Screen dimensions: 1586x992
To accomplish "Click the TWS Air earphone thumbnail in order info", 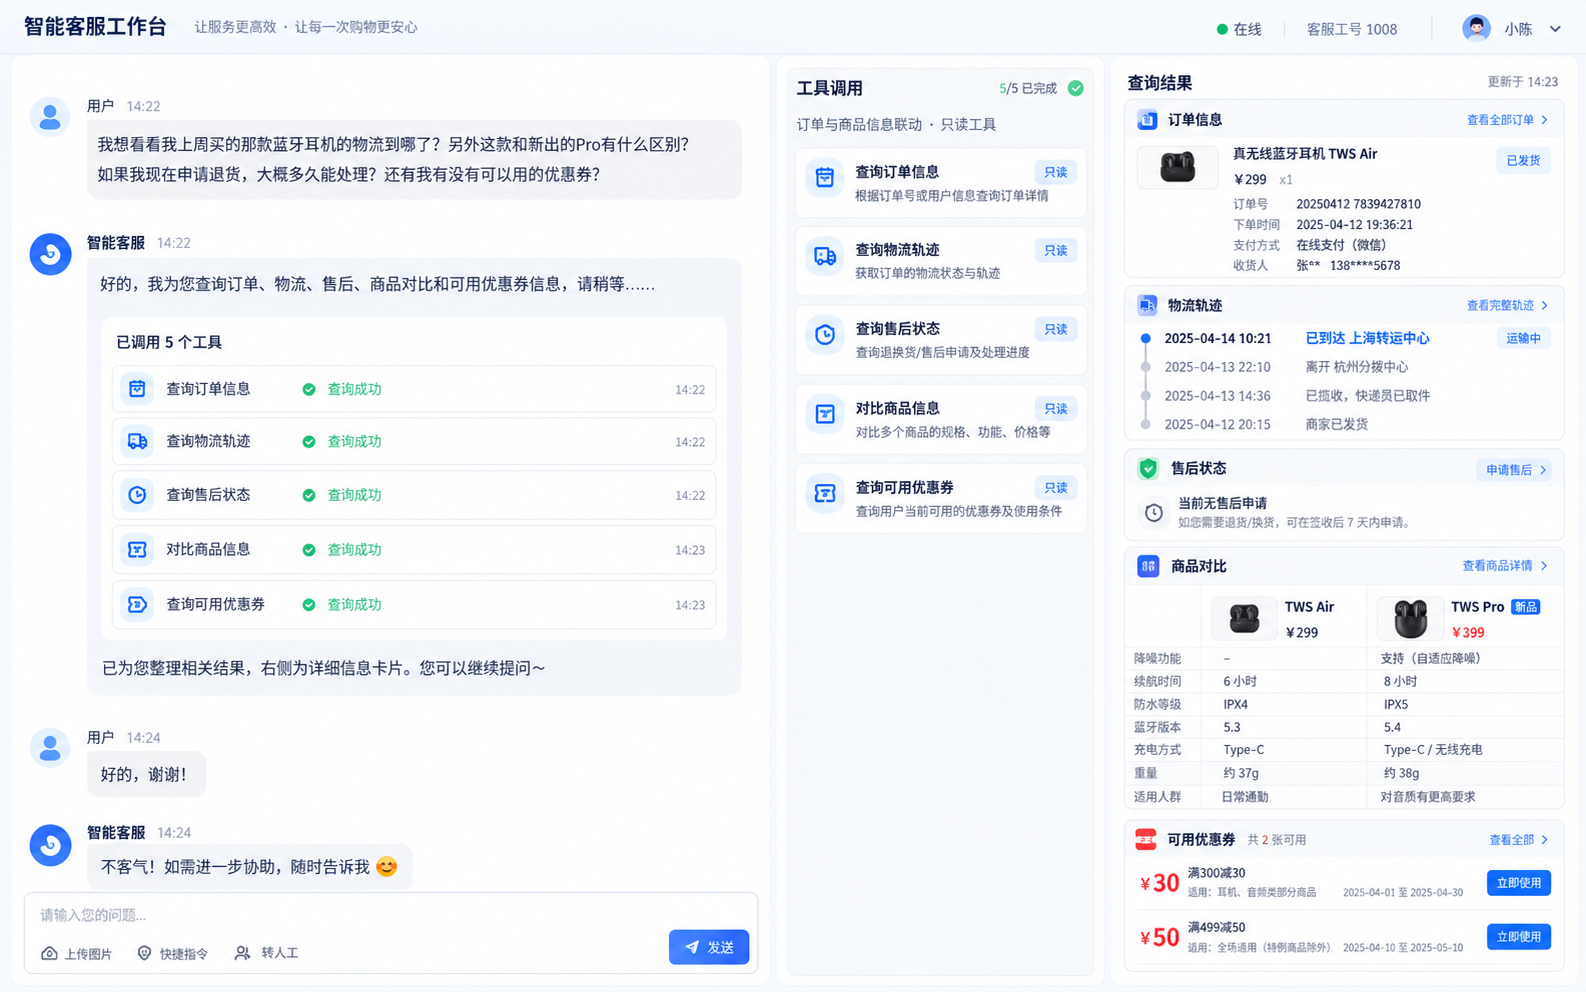I will (x=1177, y=167).
